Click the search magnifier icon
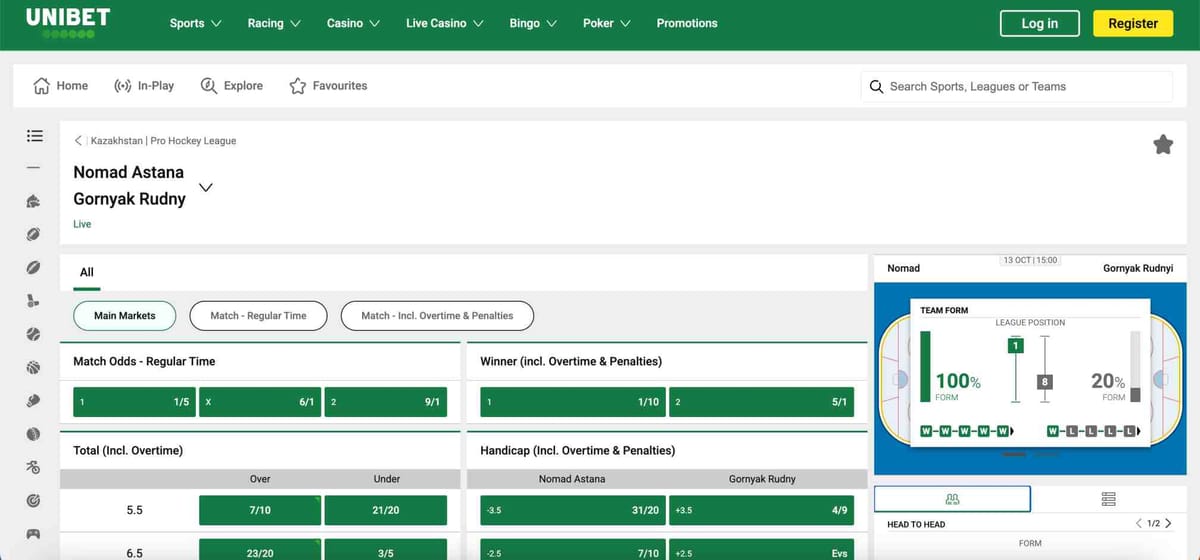Screen dimensions: 1200x560 (x=876, y=87)
